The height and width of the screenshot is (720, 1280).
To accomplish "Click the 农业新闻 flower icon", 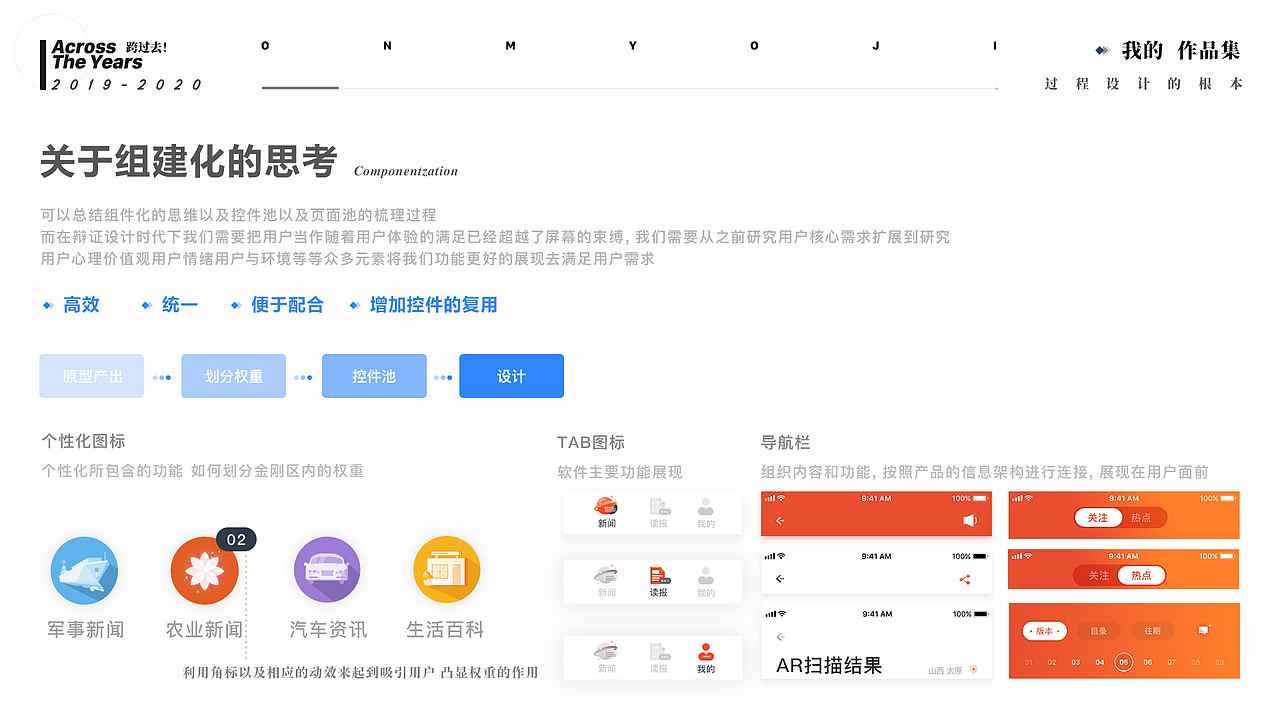I will pyautogui.click(x=204, y=570).
